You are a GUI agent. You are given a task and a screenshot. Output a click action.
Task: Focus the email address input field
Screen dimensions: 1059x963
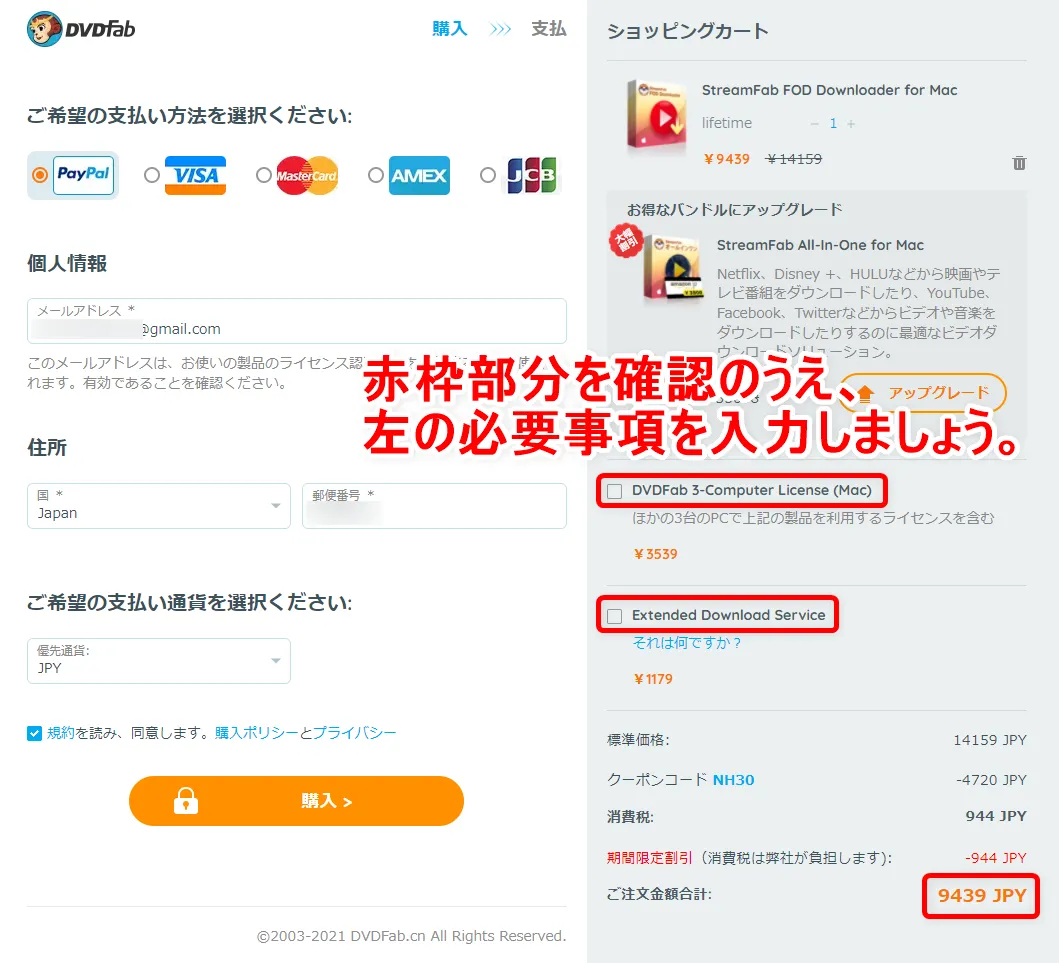[296, 321]
